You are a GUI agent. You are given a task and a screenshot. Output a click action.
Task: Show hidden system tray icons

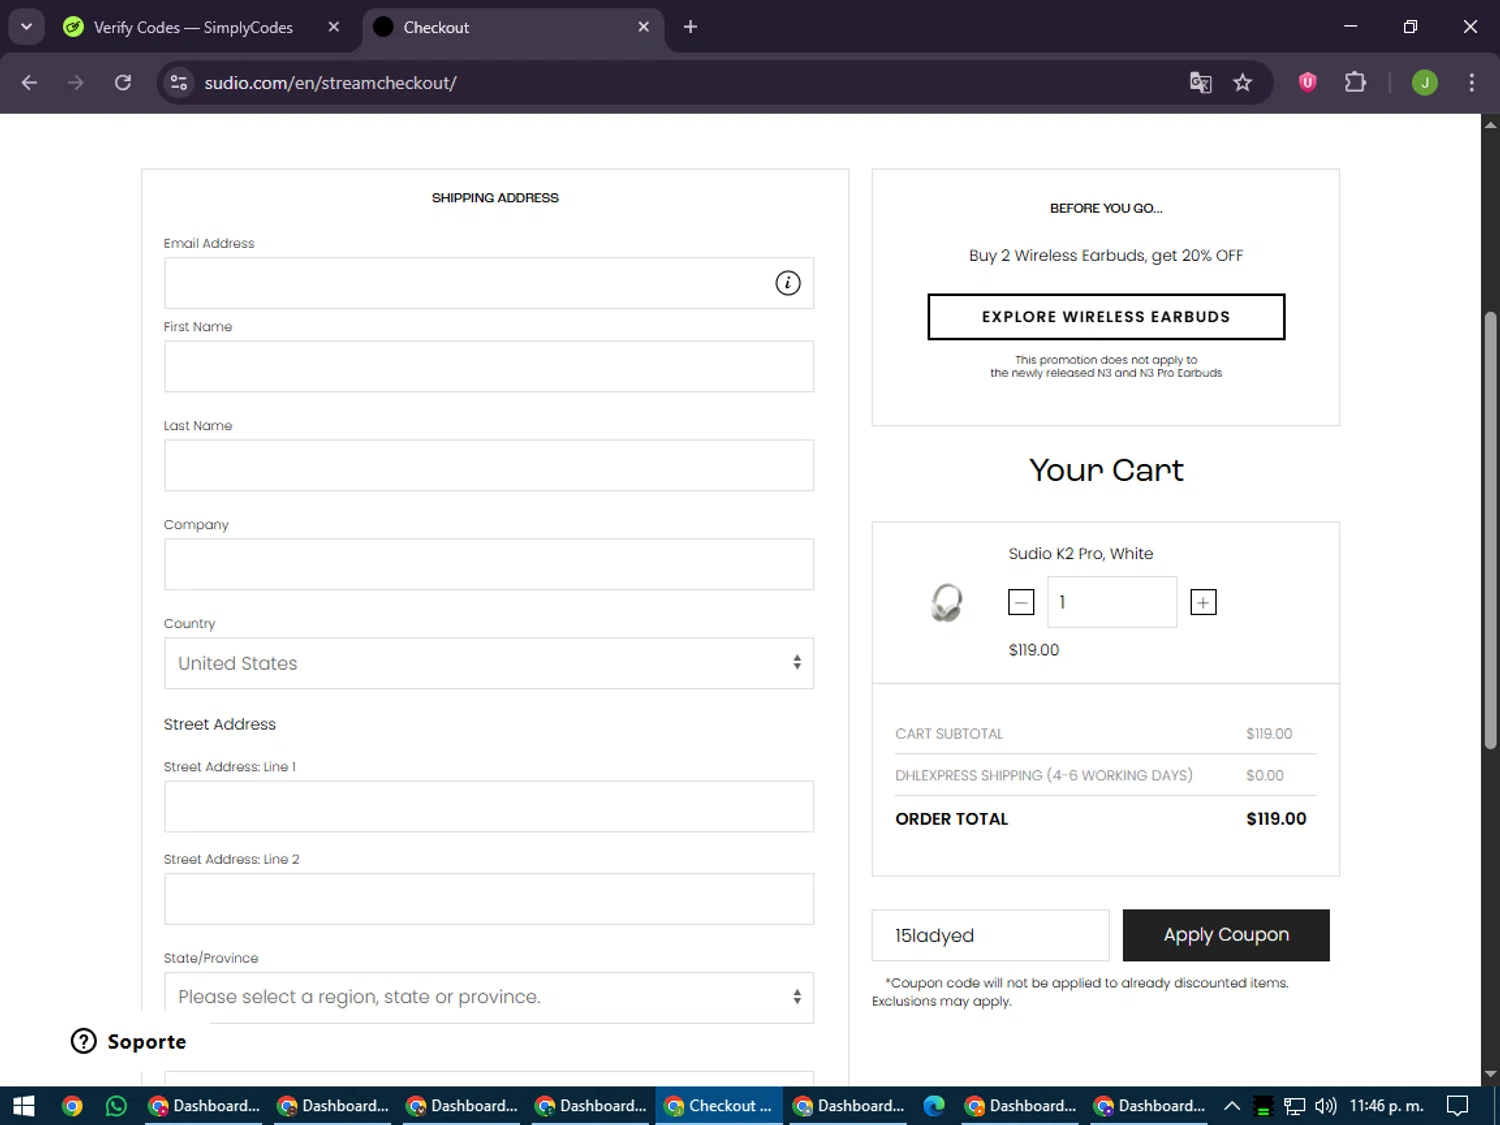coord(1232,1106)
